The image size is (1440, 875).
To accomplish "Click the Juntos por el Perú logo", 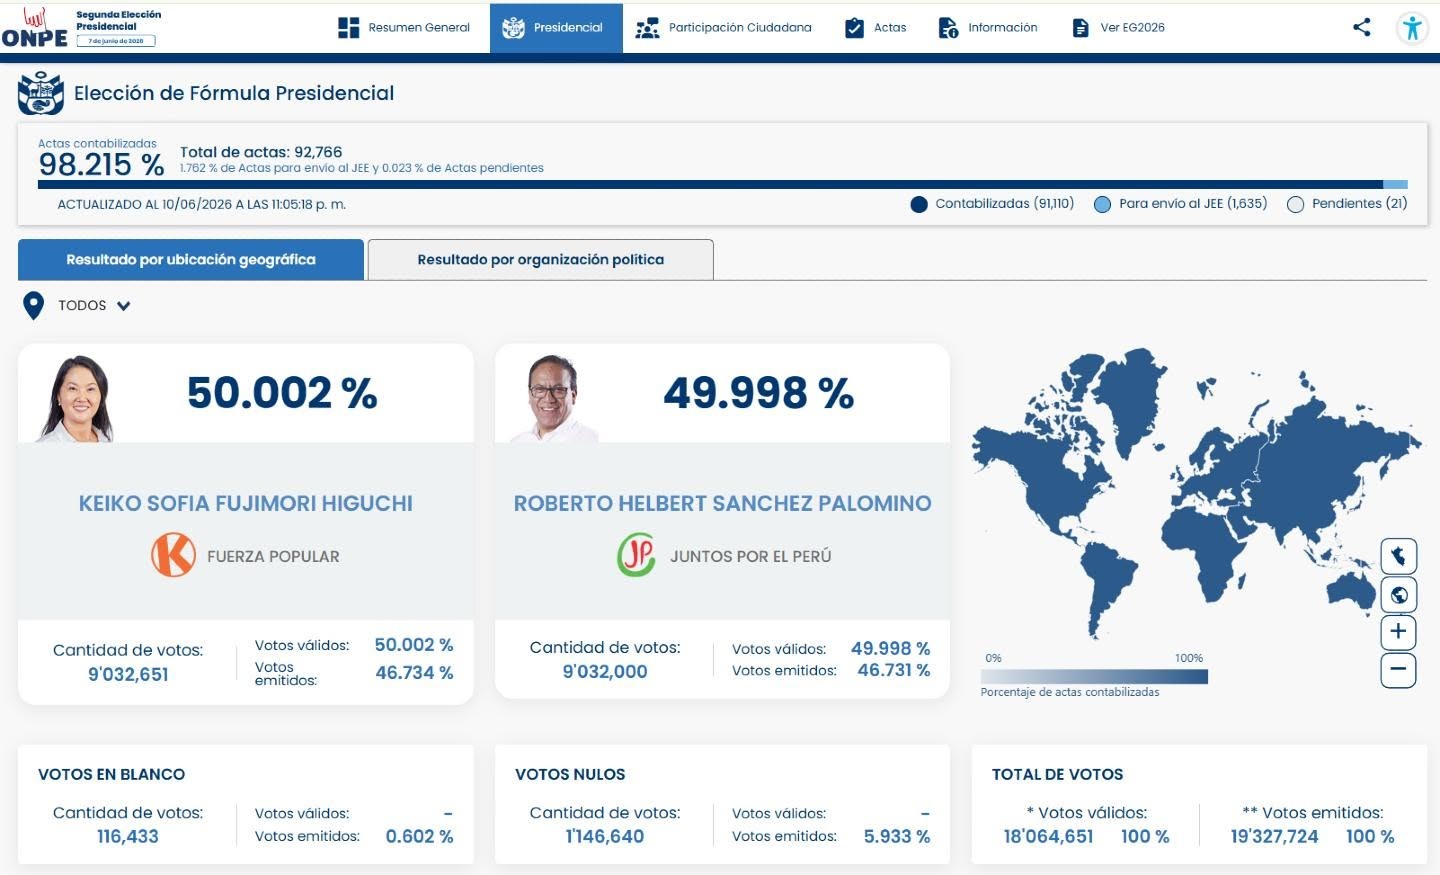I will pyautogui.click(x=636, y=555).
